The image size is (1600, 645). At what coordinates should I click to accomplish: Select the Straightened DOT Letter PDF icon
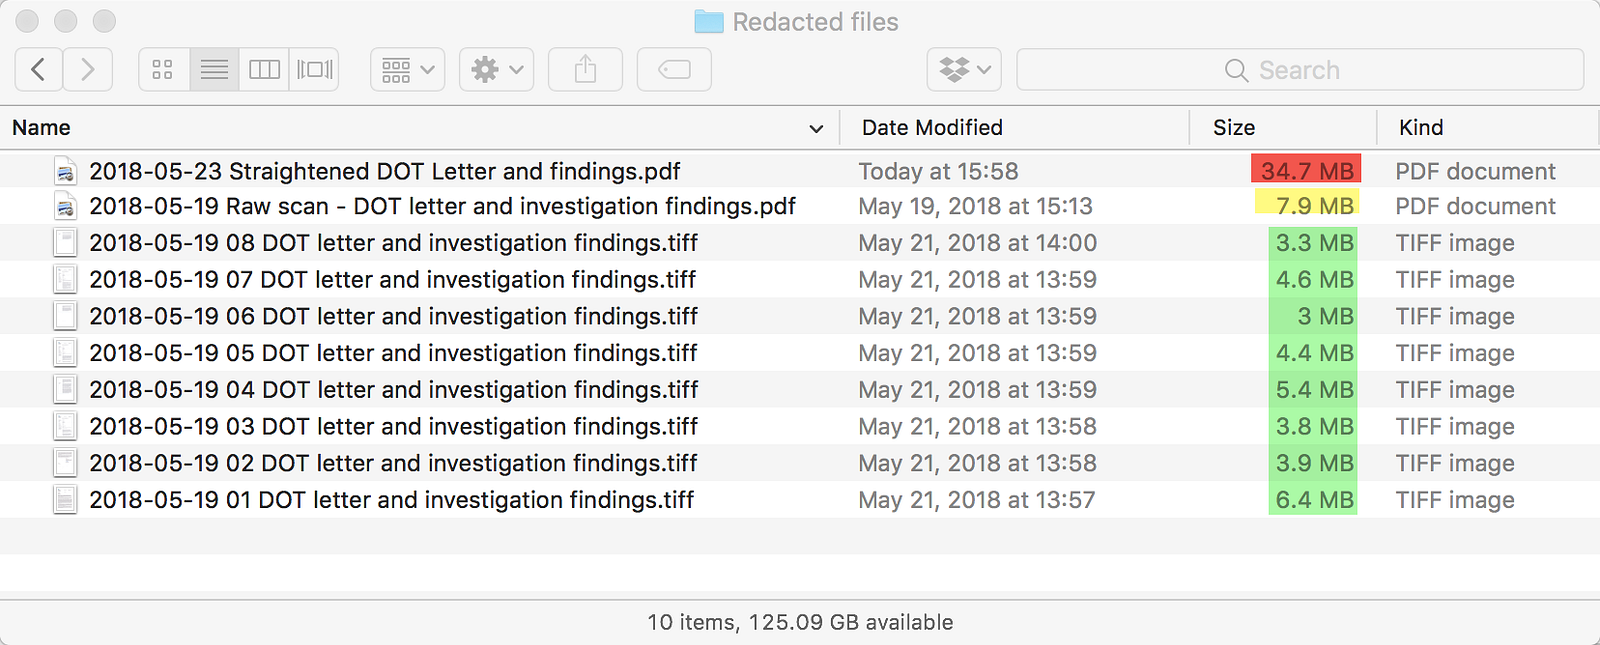tap(65, 171)
